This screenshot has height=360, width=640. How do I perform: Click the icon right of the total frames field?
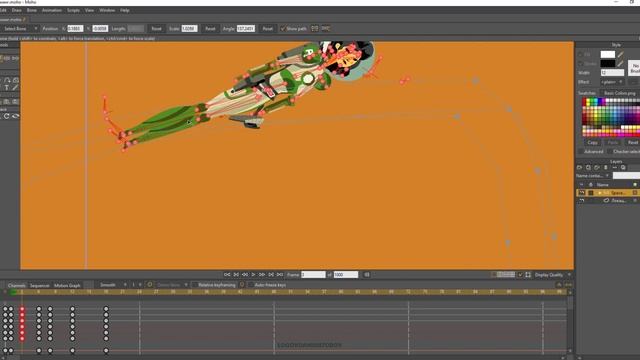[x=367, y=275]
